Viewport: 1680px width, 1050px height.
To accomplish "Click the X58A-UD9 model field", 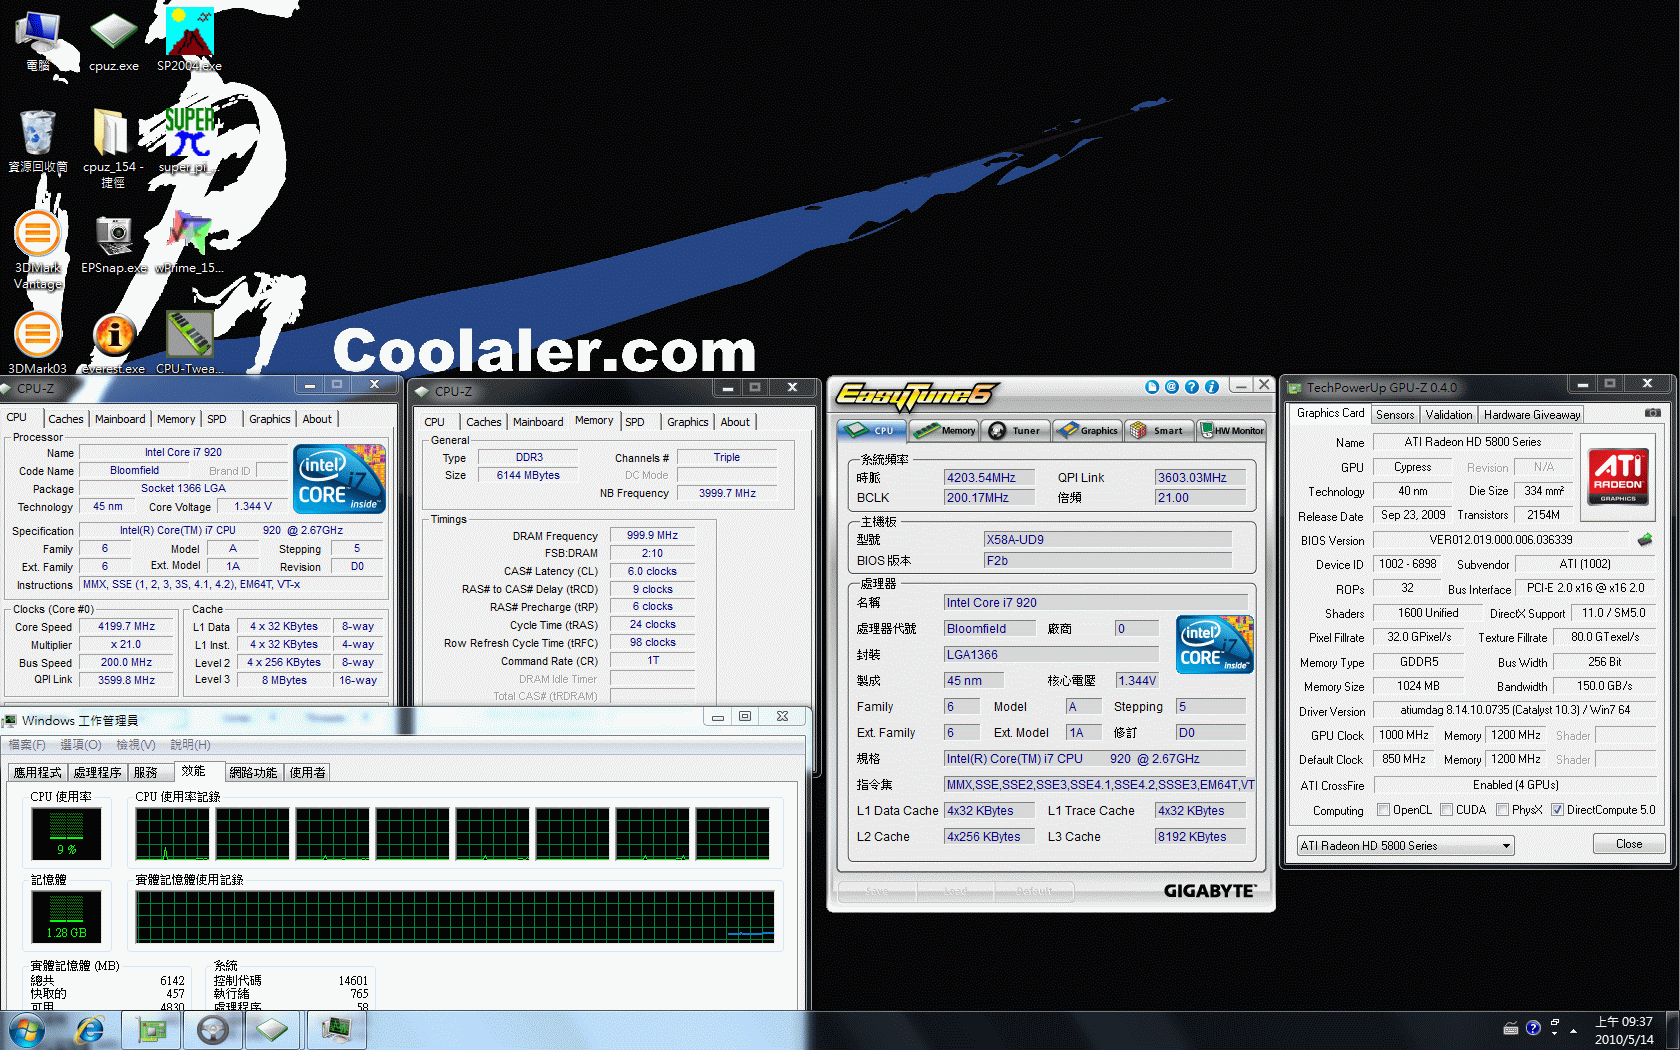I will point(1108,540).
